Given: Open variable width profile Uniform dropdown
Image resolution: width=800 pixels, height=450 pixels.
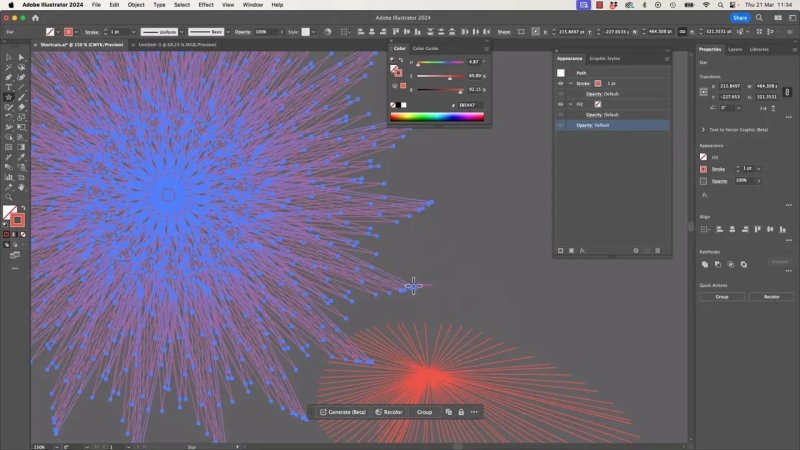Looking at the screenshot, I should [182, 32].
